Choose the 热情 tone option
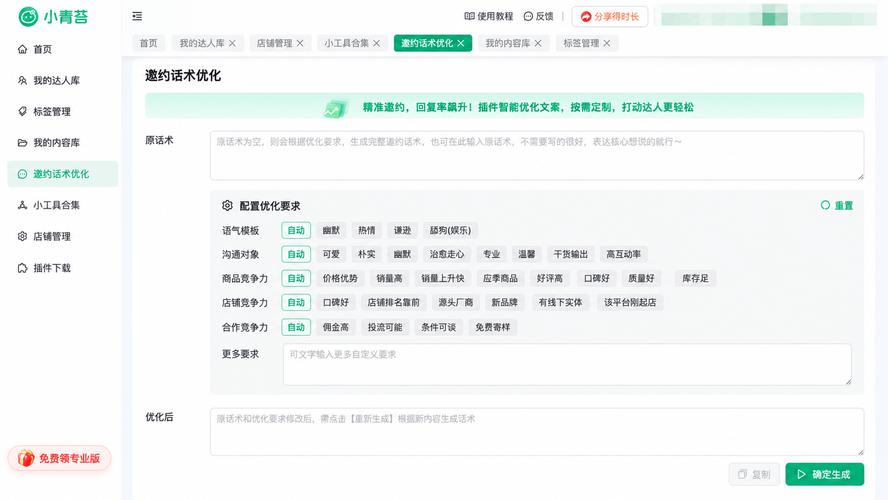This screenshot has height=500, width=888. tap(367, 230)
